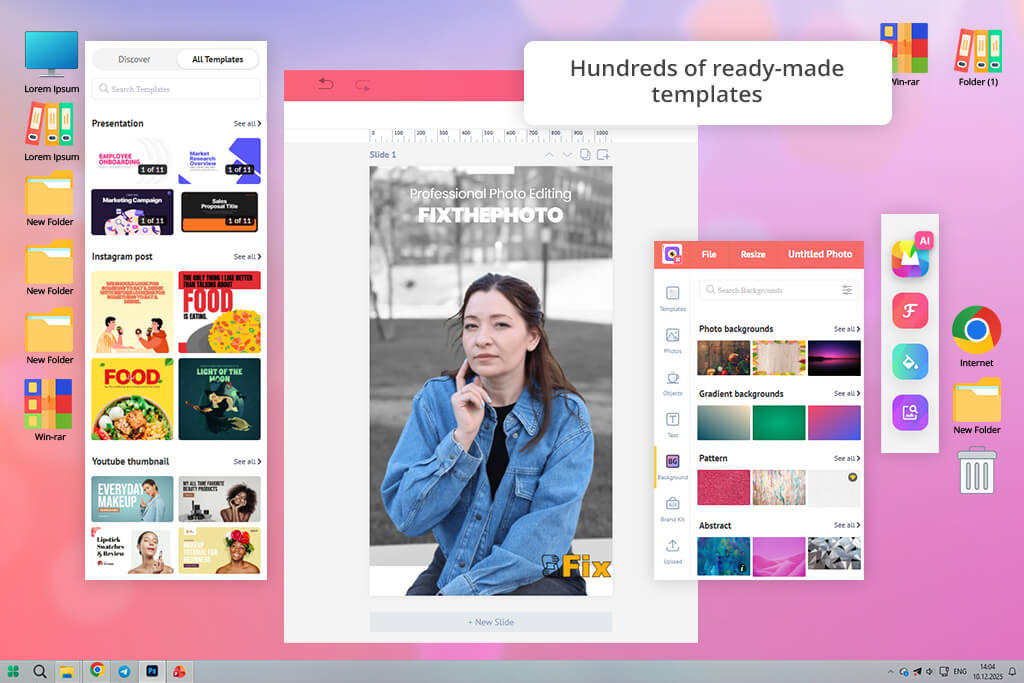Screen dimensions: 1024x683
Task: Switch to the Discover tab
Action: 135,59
